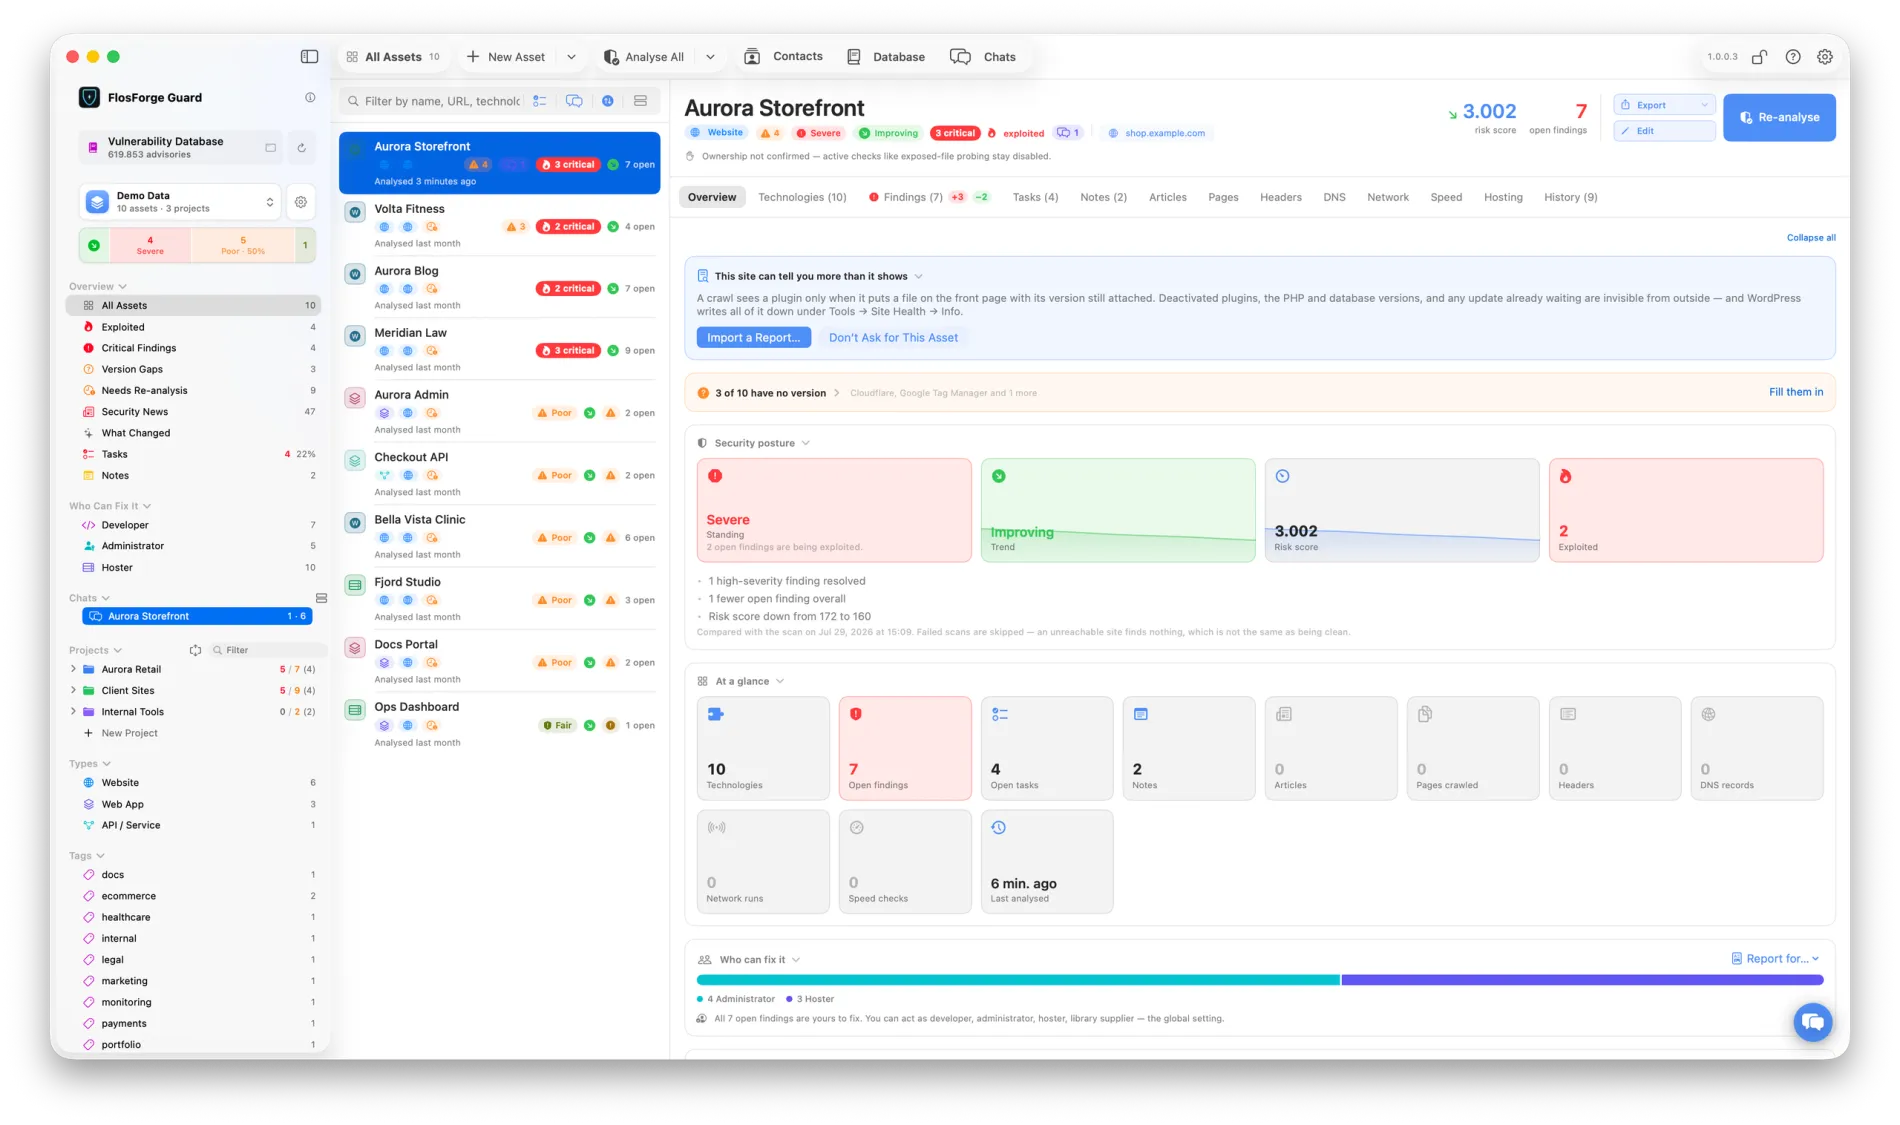Image resolution: width=1900 pixels, height=1125 pixels.
Task: Open the Database toolbar item
Action: 885,57
